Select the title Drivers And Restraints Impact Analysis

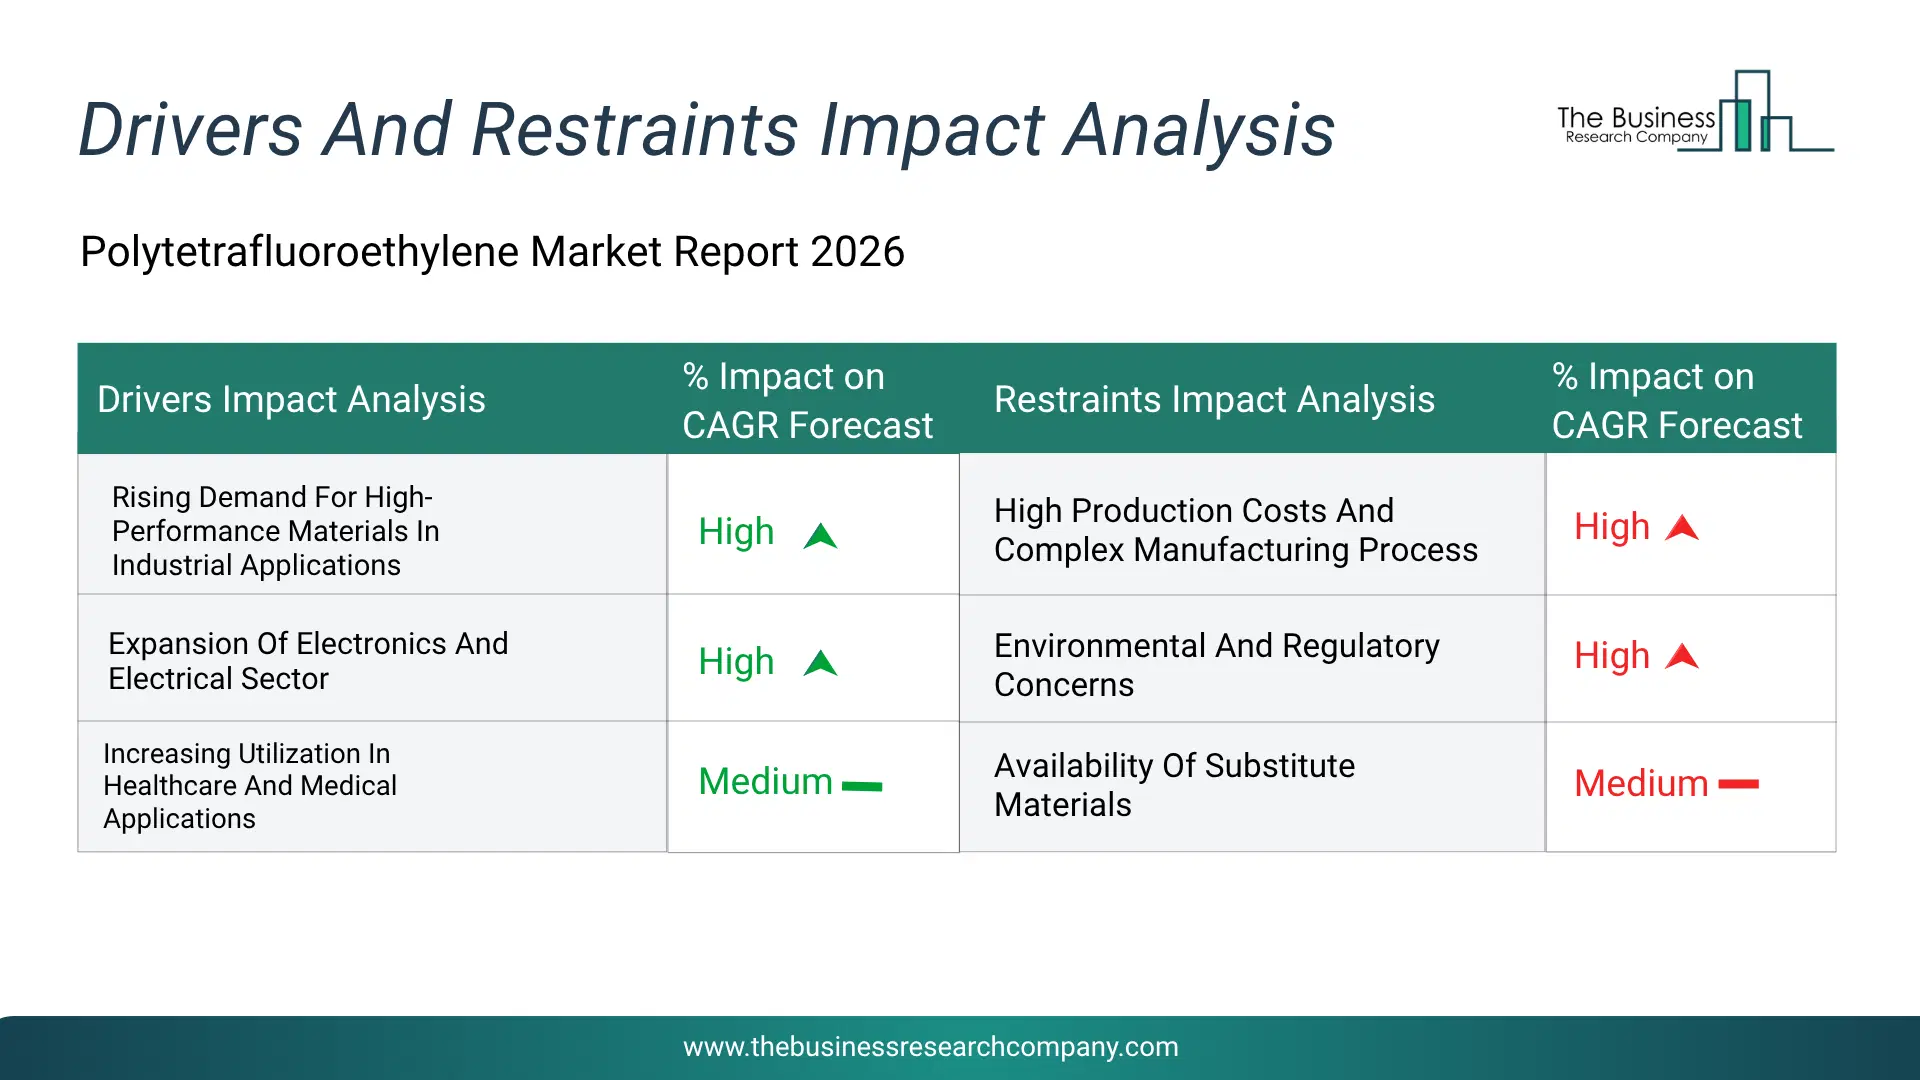[707, 130]
